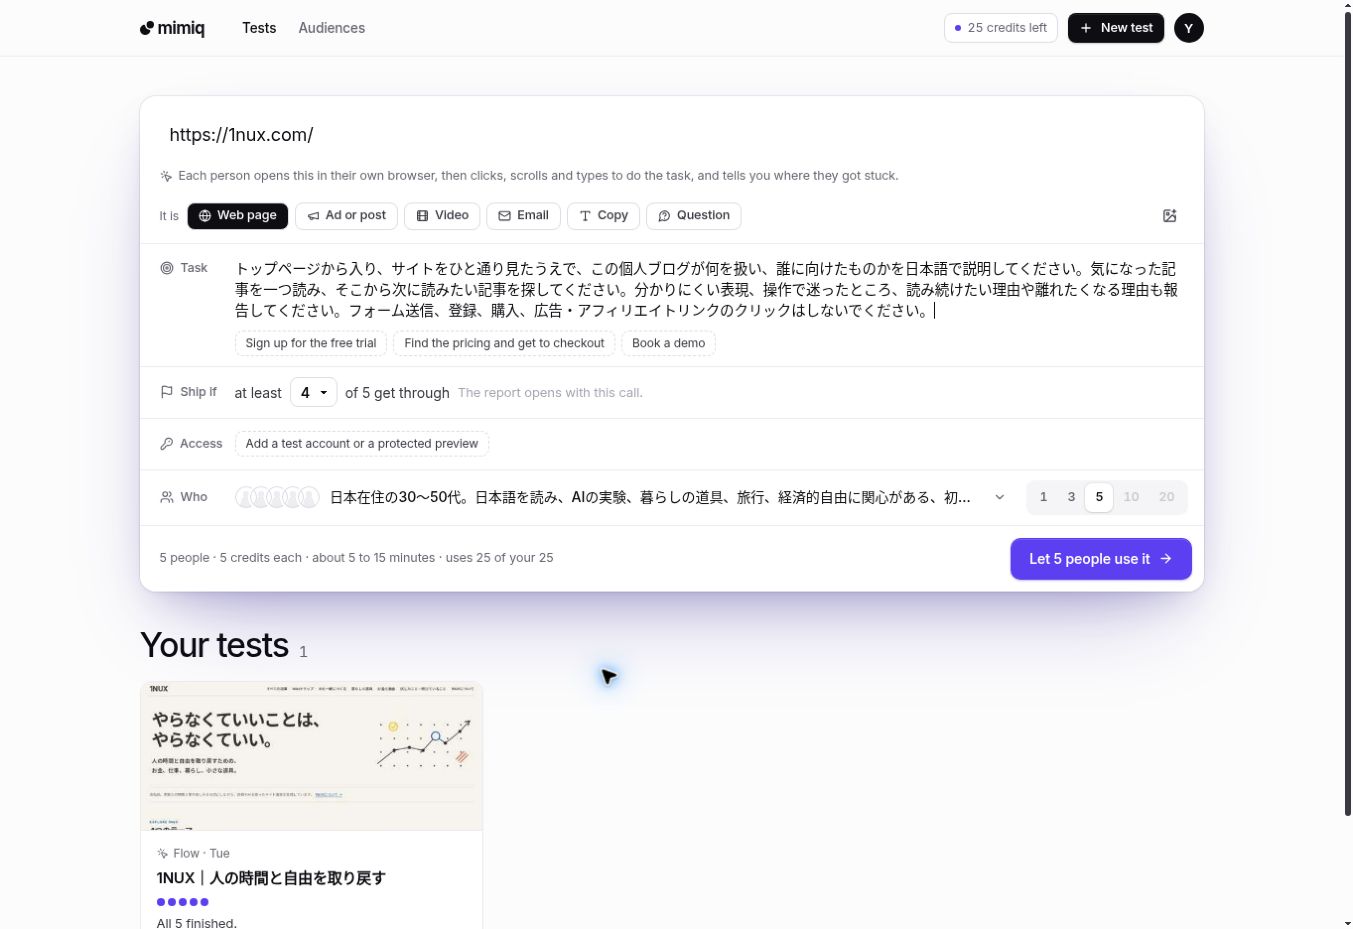Set participant count to 5
The image size is (1353, 929).
1099,497
